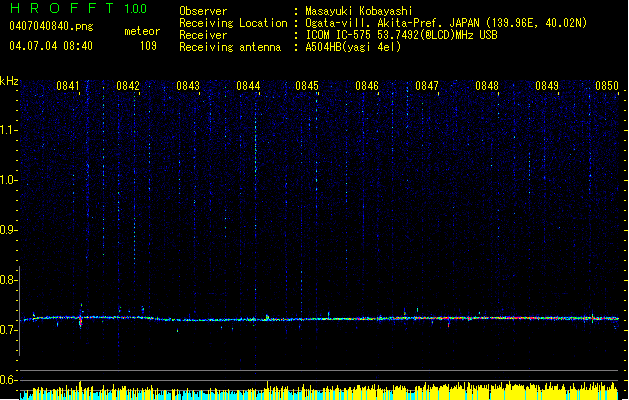
Task: Click the 0841 time marker
Action: pos(68,86)
